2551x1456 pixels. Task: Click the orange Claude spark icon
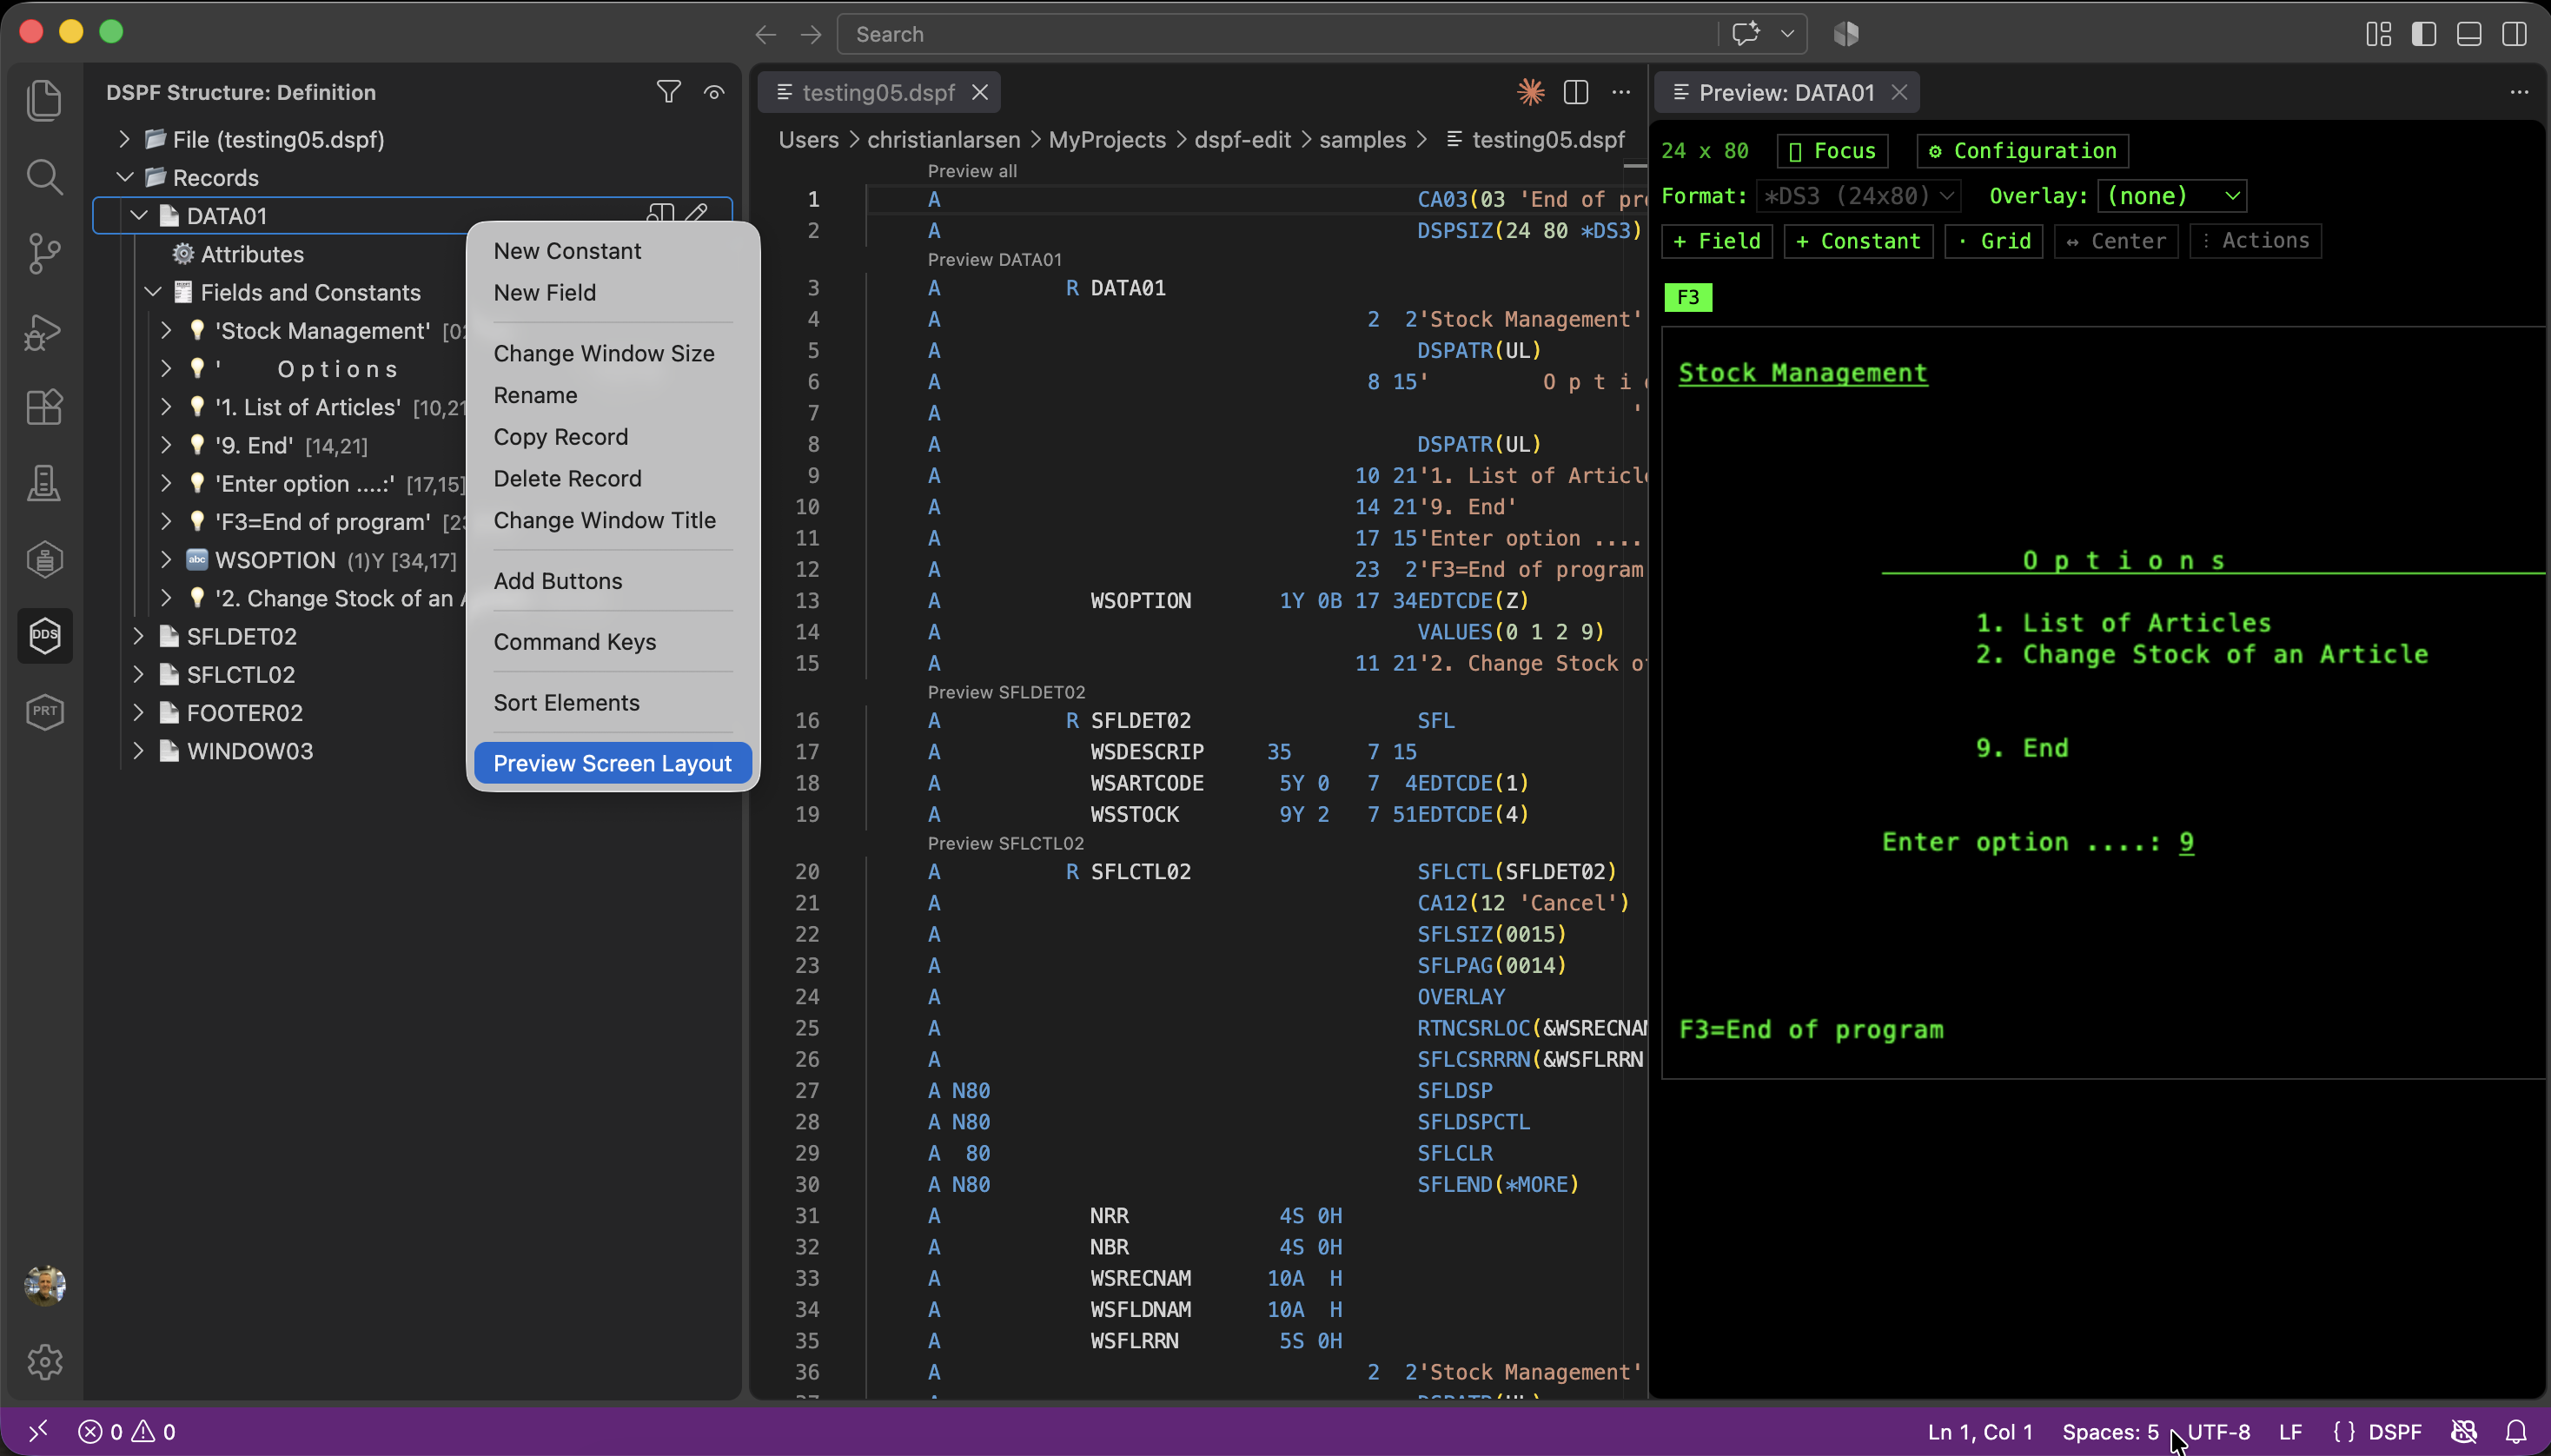click(x=1530, y=92)
